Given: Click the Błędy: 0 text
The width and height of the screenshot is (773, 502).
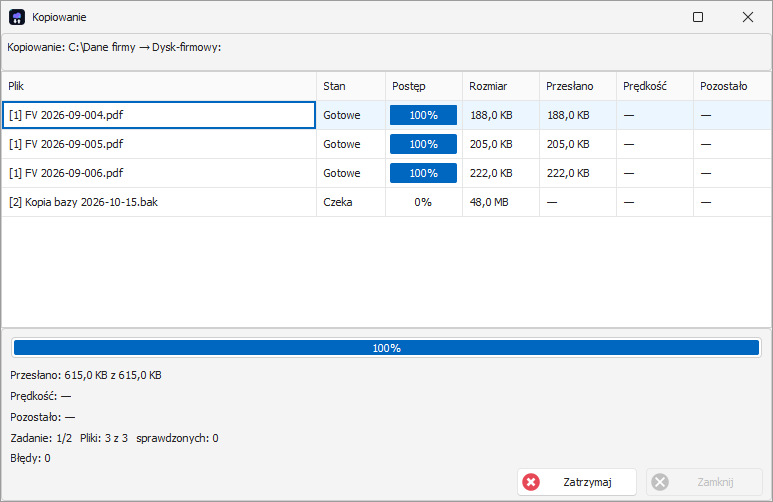Looking at the screenshot, I should click(x=30, y=458).
